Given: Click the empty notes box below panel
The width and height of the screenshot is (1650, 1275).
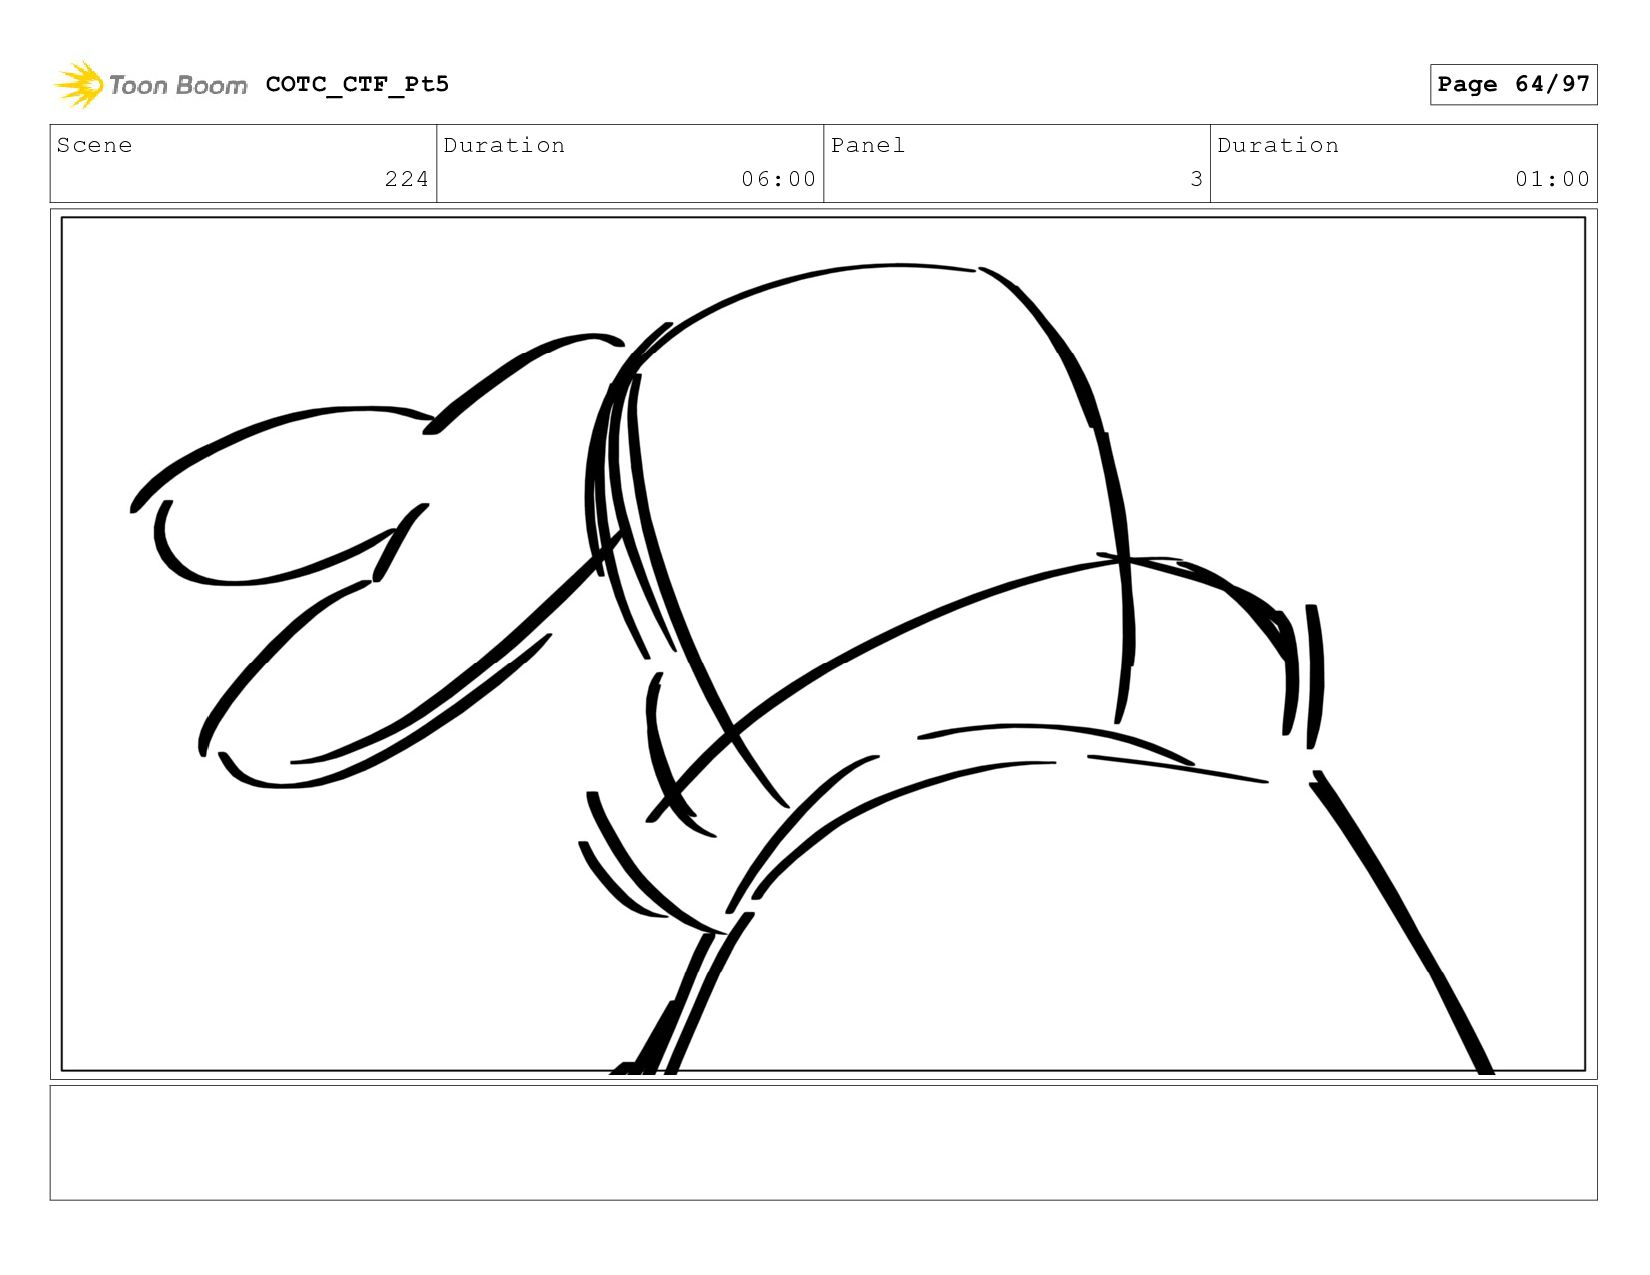Looking at the screenshot, I should point(823,1143).
